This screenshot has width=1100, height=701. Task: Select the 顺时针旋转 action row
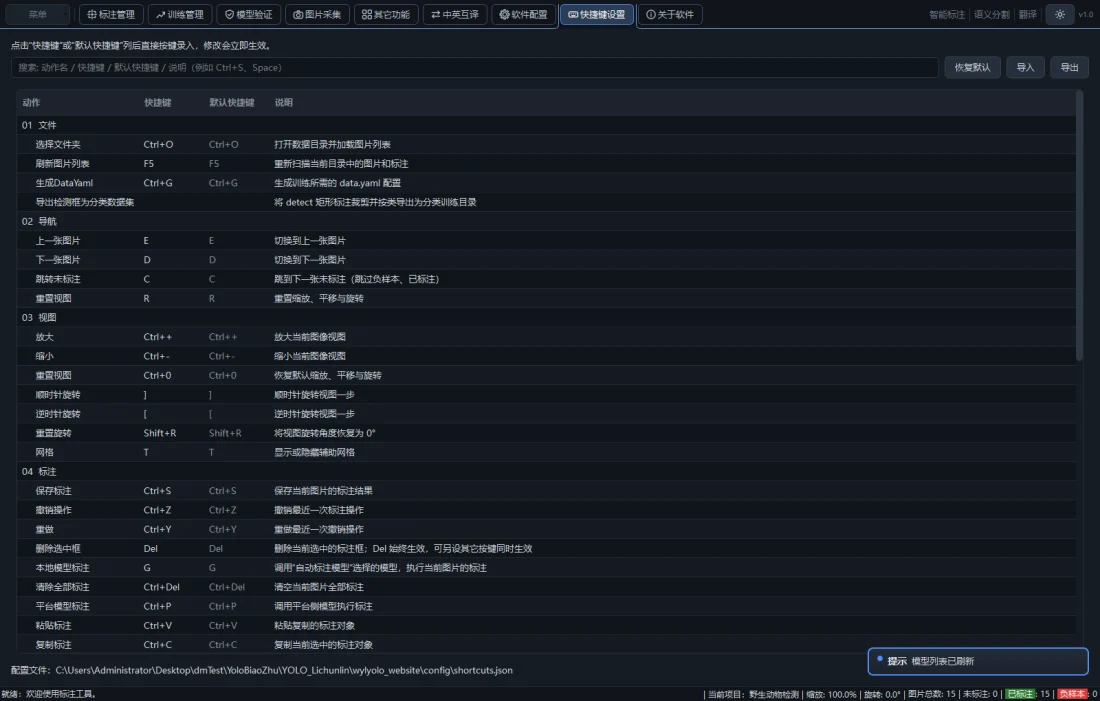point(546,394)
